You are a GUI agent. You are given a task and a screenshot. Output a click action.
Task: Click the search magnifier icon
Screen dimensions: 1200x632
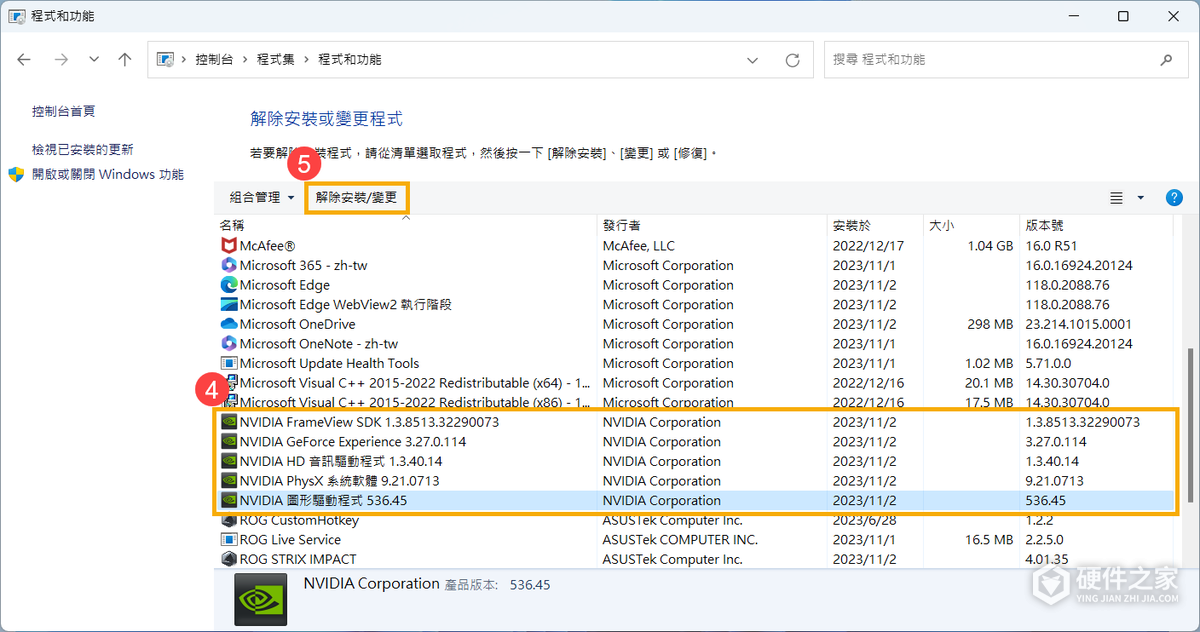pos(1166,60)
